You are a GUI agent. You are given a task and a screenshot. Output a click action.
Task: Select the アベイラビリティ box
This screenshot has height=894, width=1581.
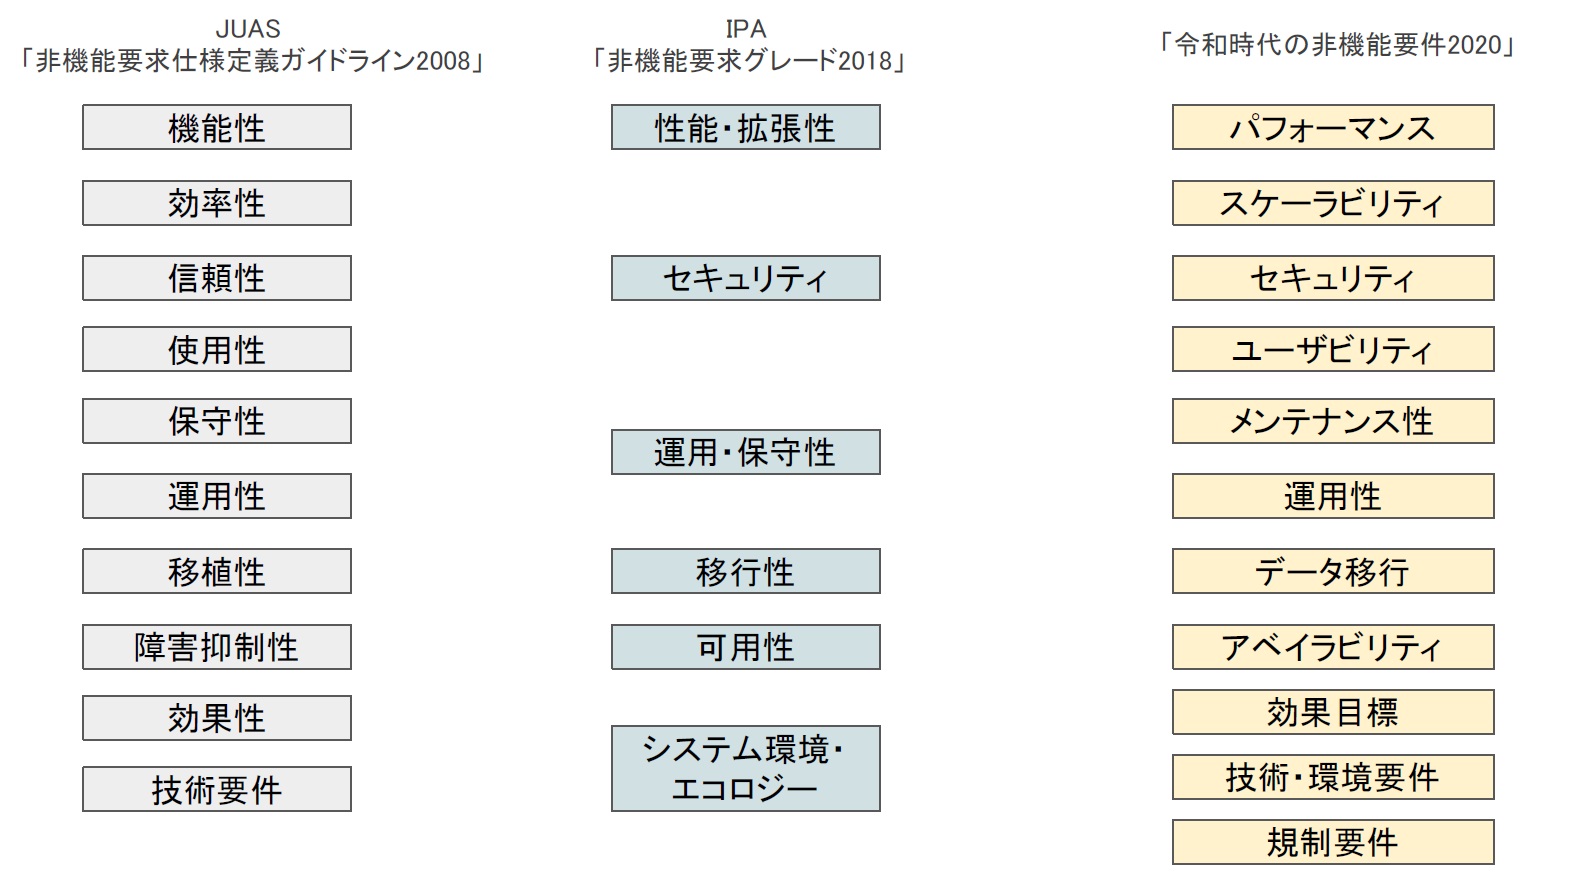coord(1333,647)
